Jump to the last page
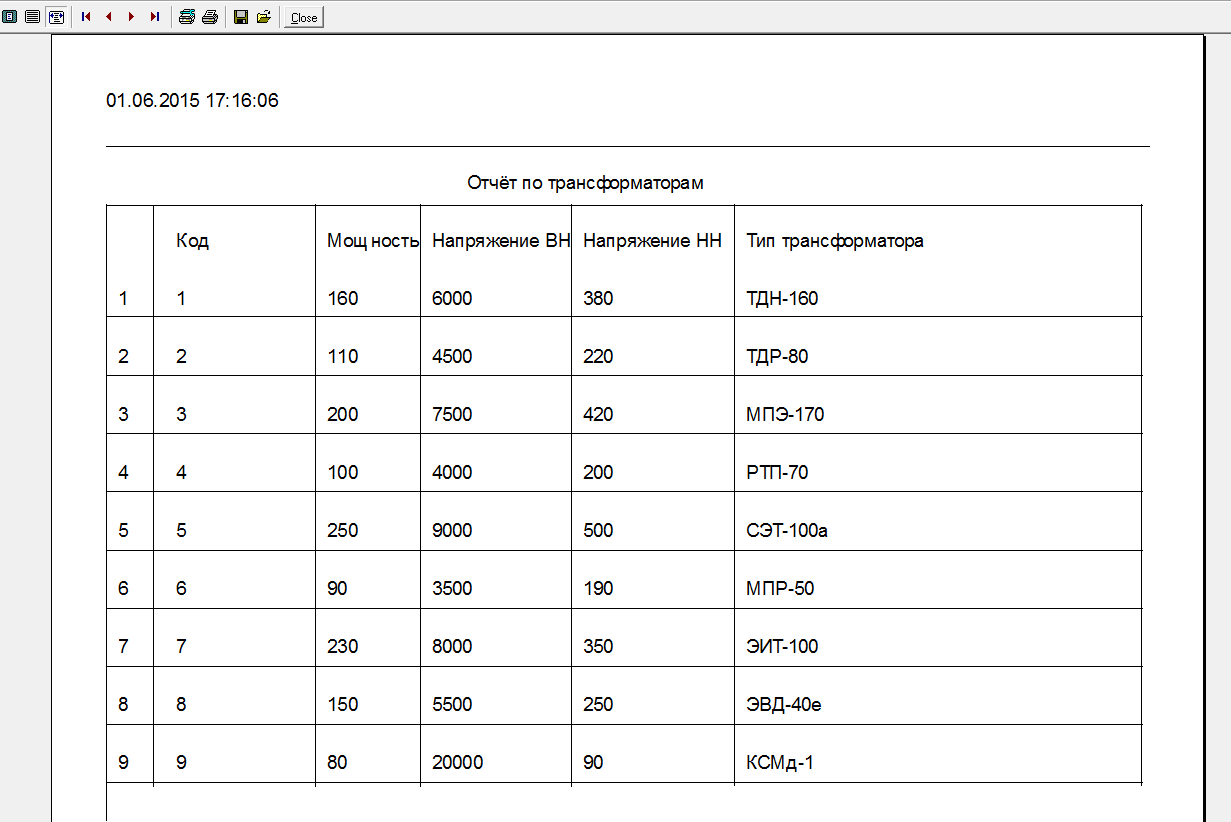 (154, 17)
